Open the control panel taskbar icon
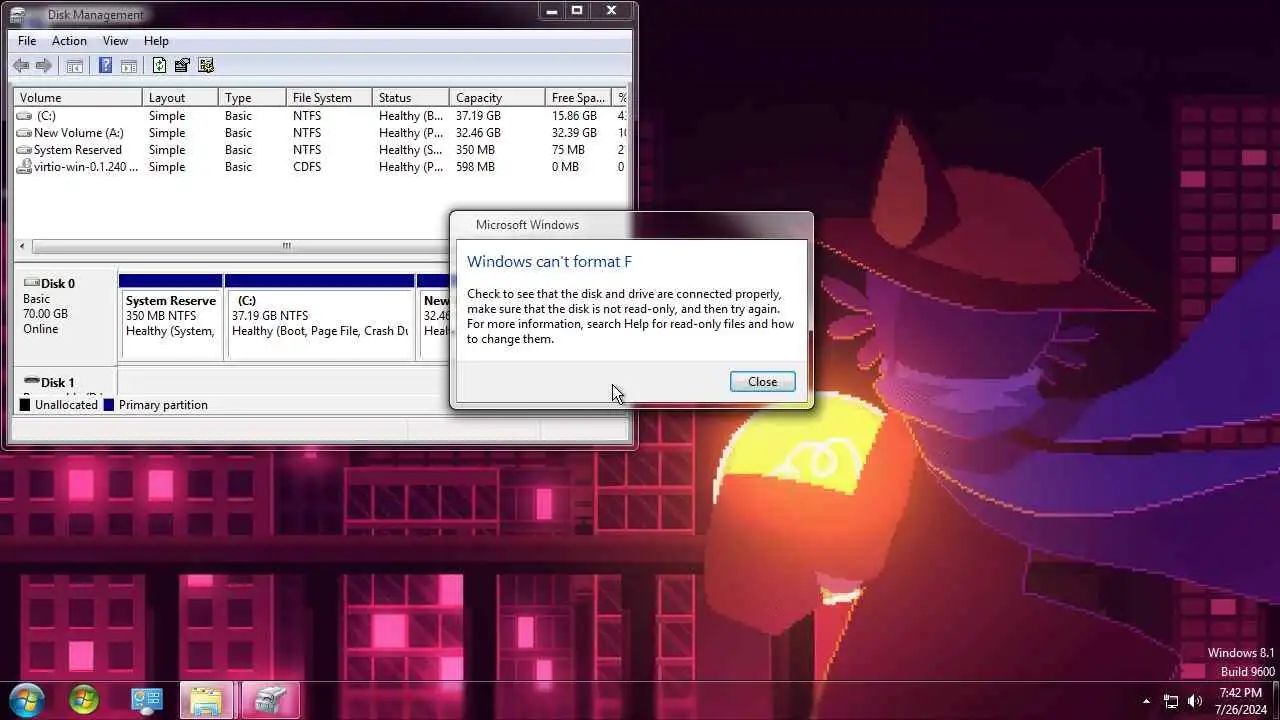 coord(147,700)
